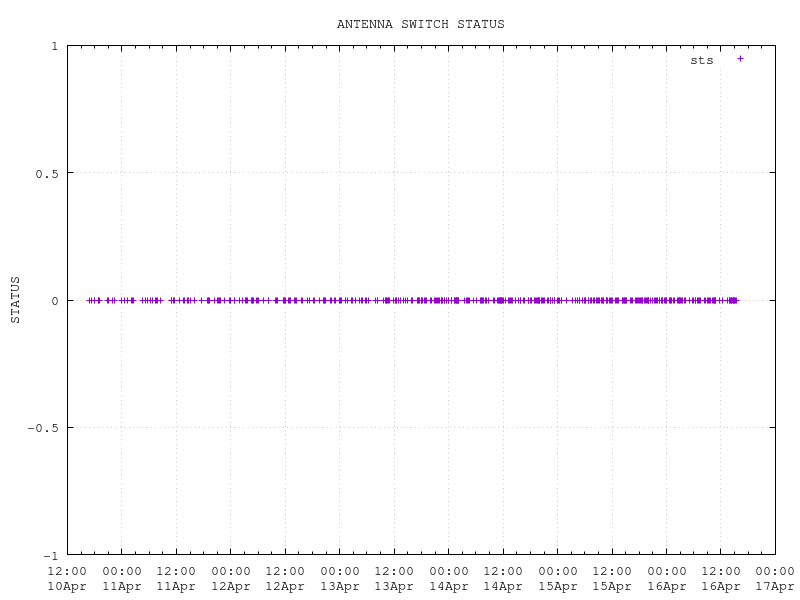Click the 12:00 10Apr x-axis label
This screenshot has width=800, height=600.
click(x=67, y=578)
